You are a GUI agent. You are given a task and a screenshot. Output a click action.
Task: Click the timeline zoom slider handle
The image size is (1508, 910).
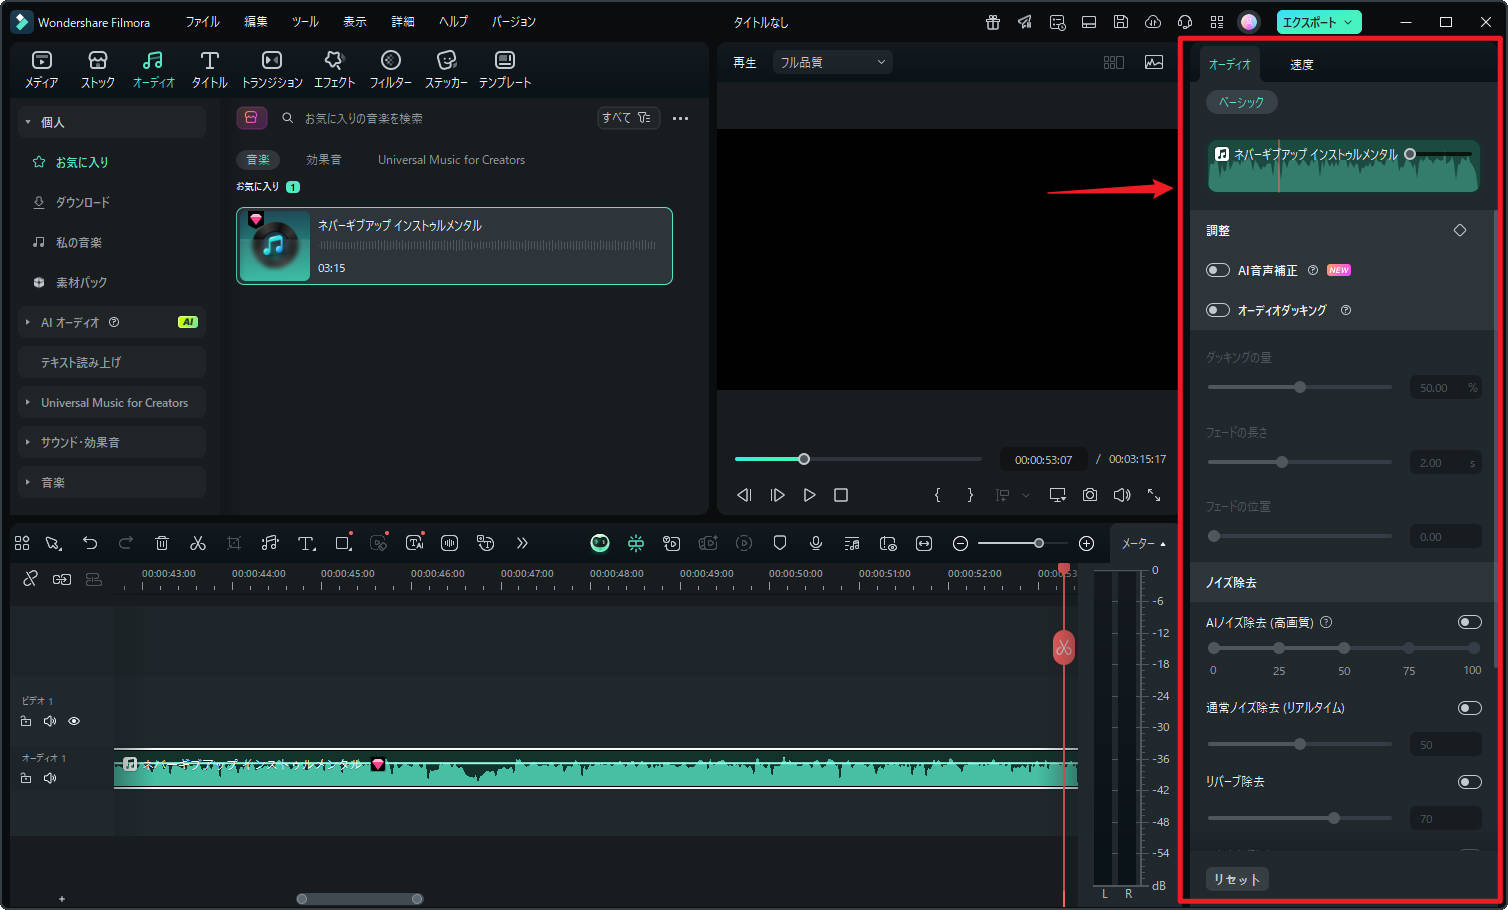pyautogui.click(x=1039, y=543)
